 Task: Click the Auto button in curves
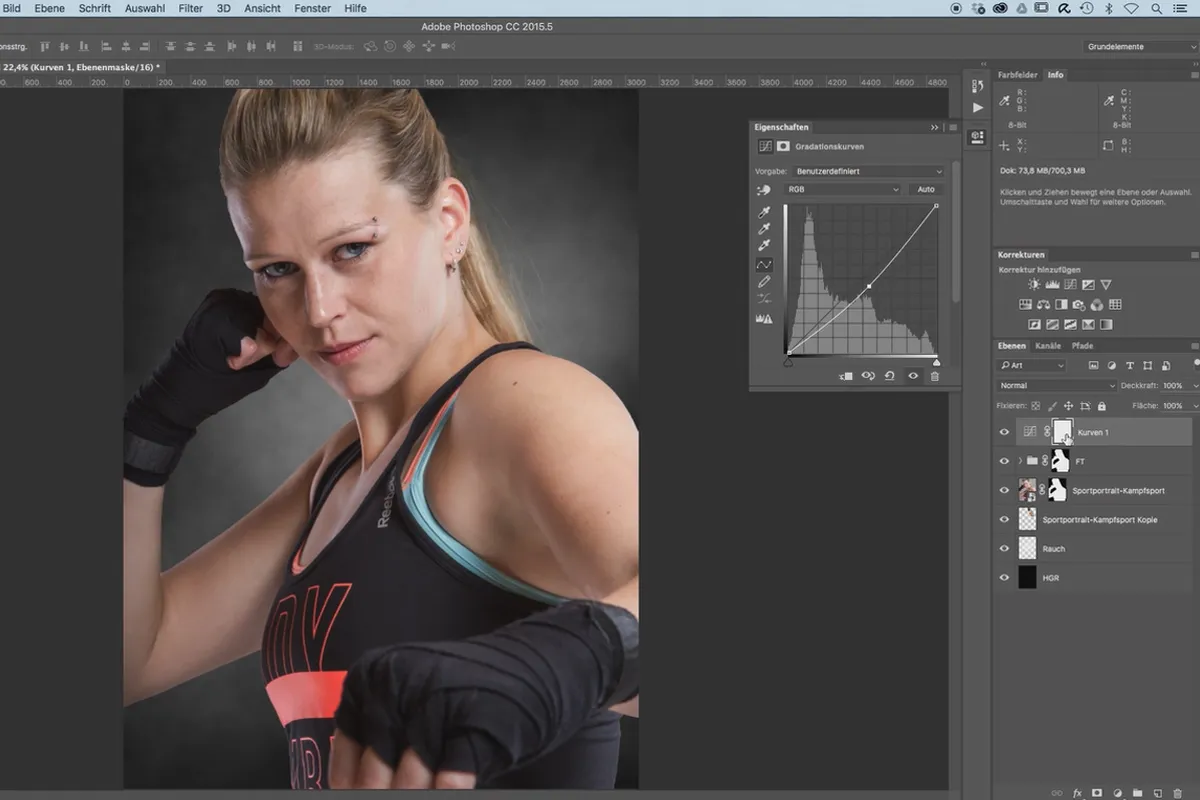click(926, 189)
